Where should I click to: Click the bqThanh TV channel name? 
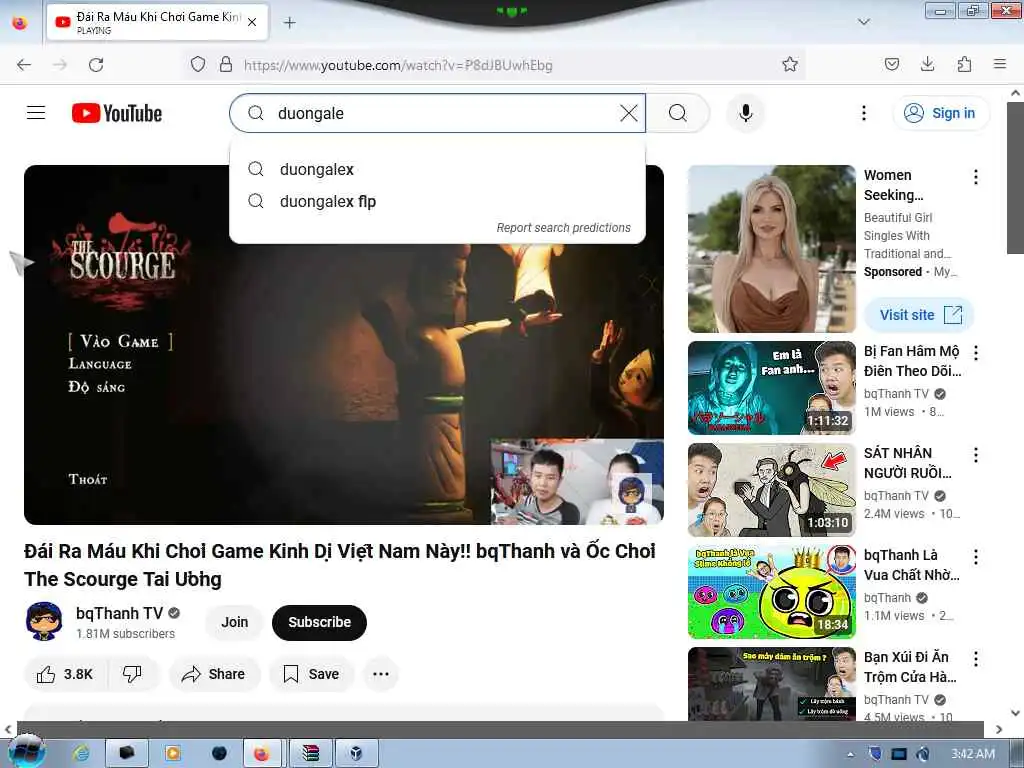[119, 613]
